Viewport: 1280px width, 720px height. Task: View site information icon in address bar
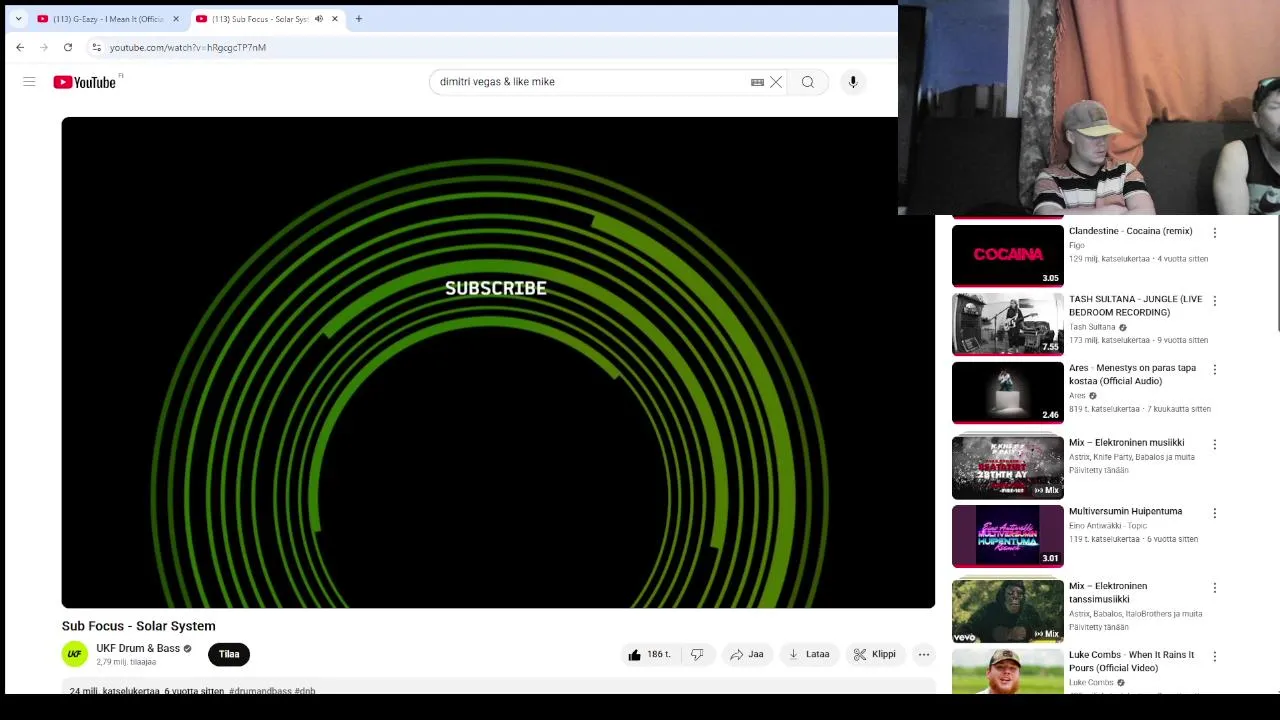(96, 47)
